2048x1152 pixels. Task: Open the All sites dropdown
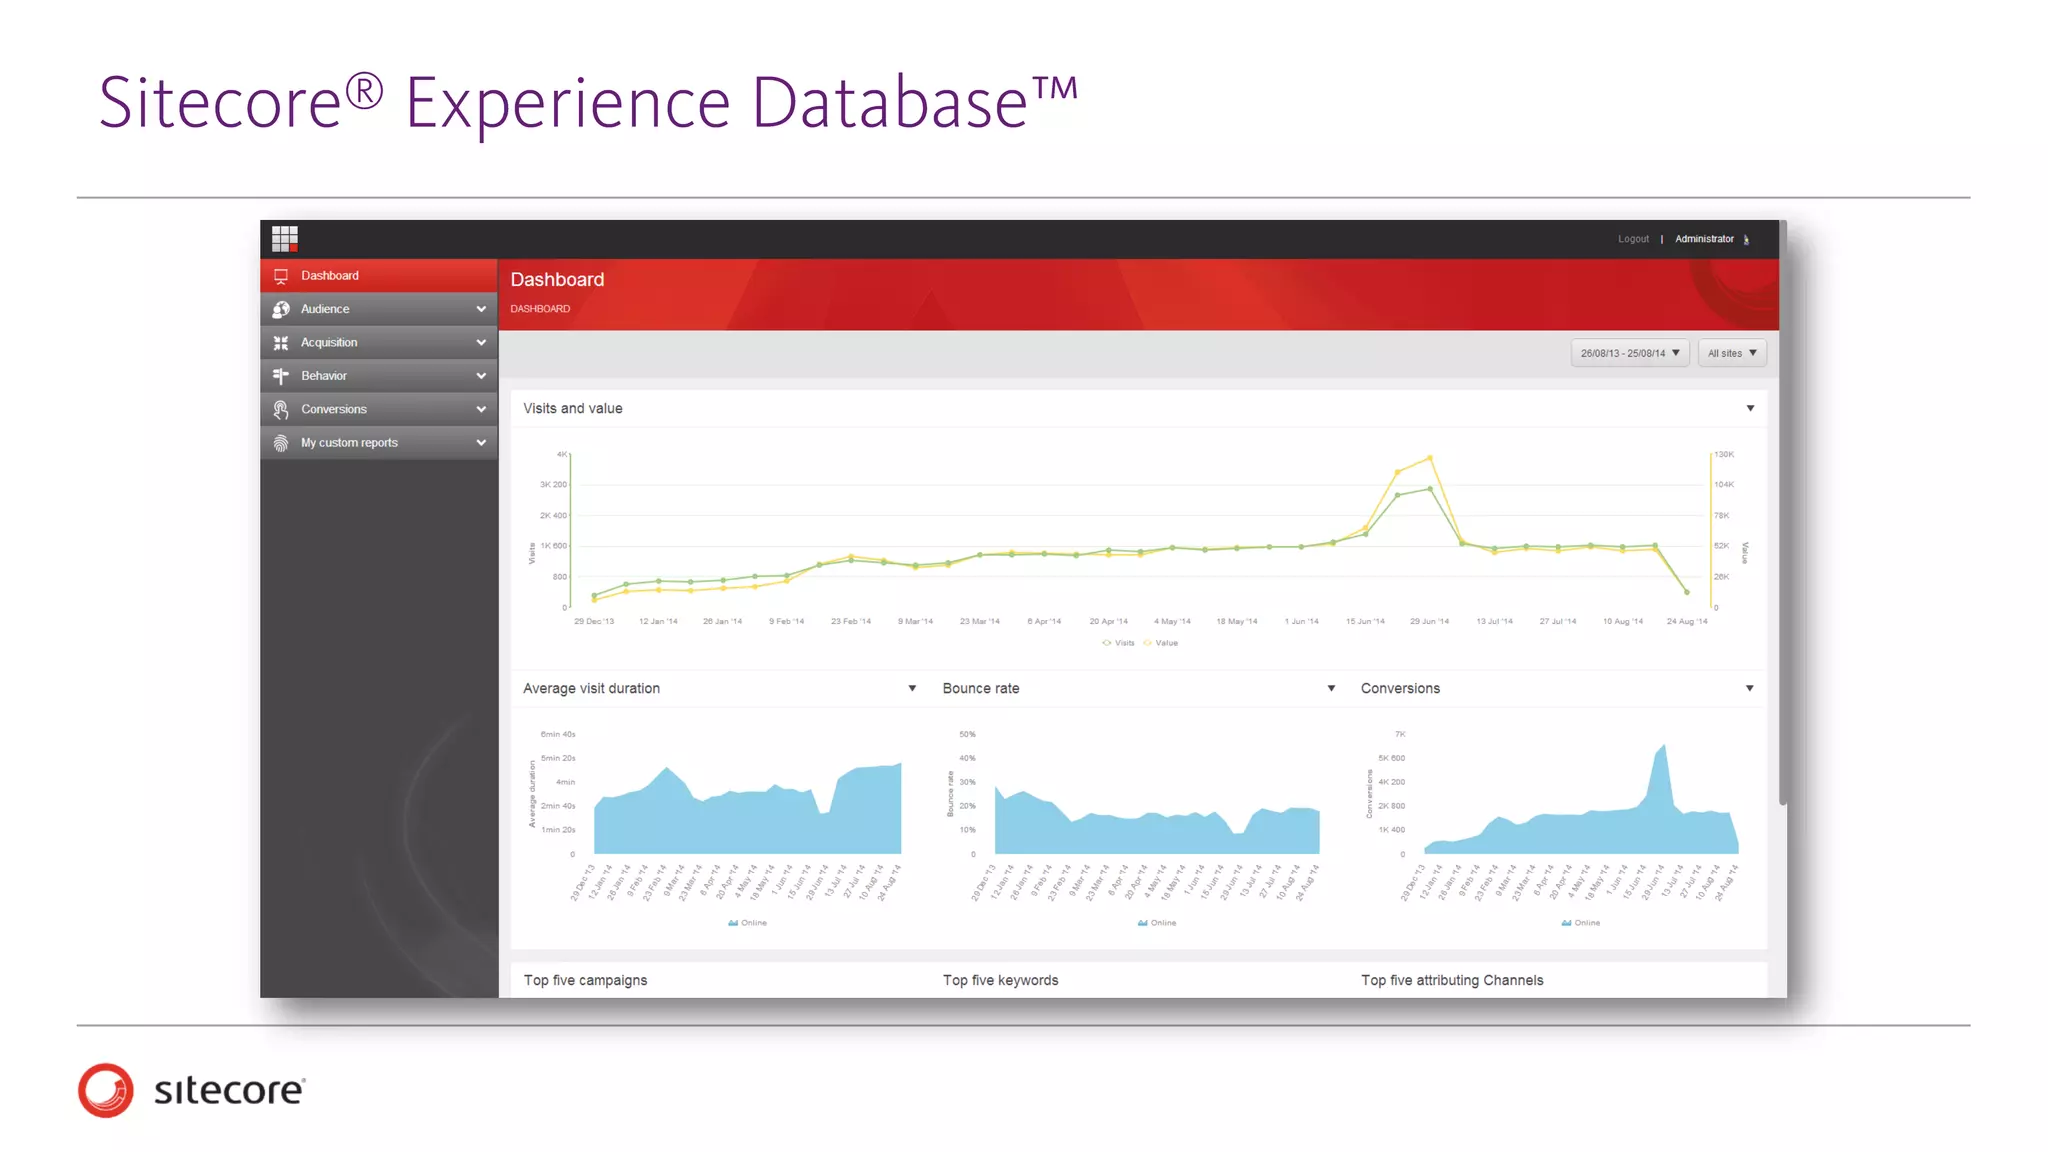pos(1732,353)
